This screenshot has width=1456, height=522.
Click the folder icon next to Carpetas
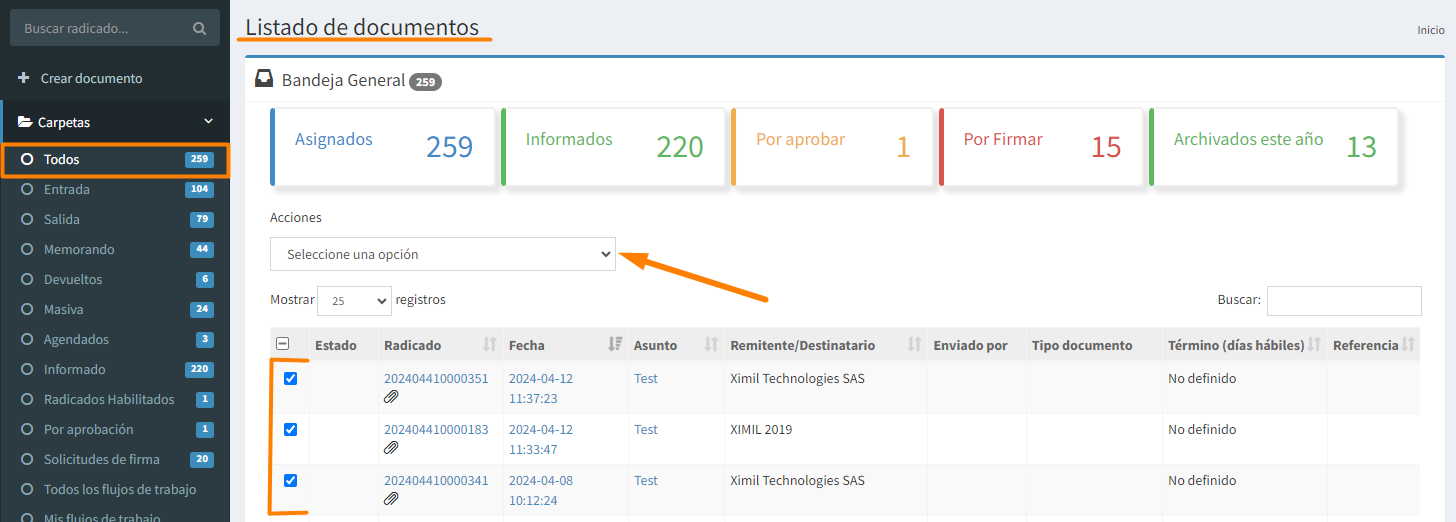pos(25,122)
